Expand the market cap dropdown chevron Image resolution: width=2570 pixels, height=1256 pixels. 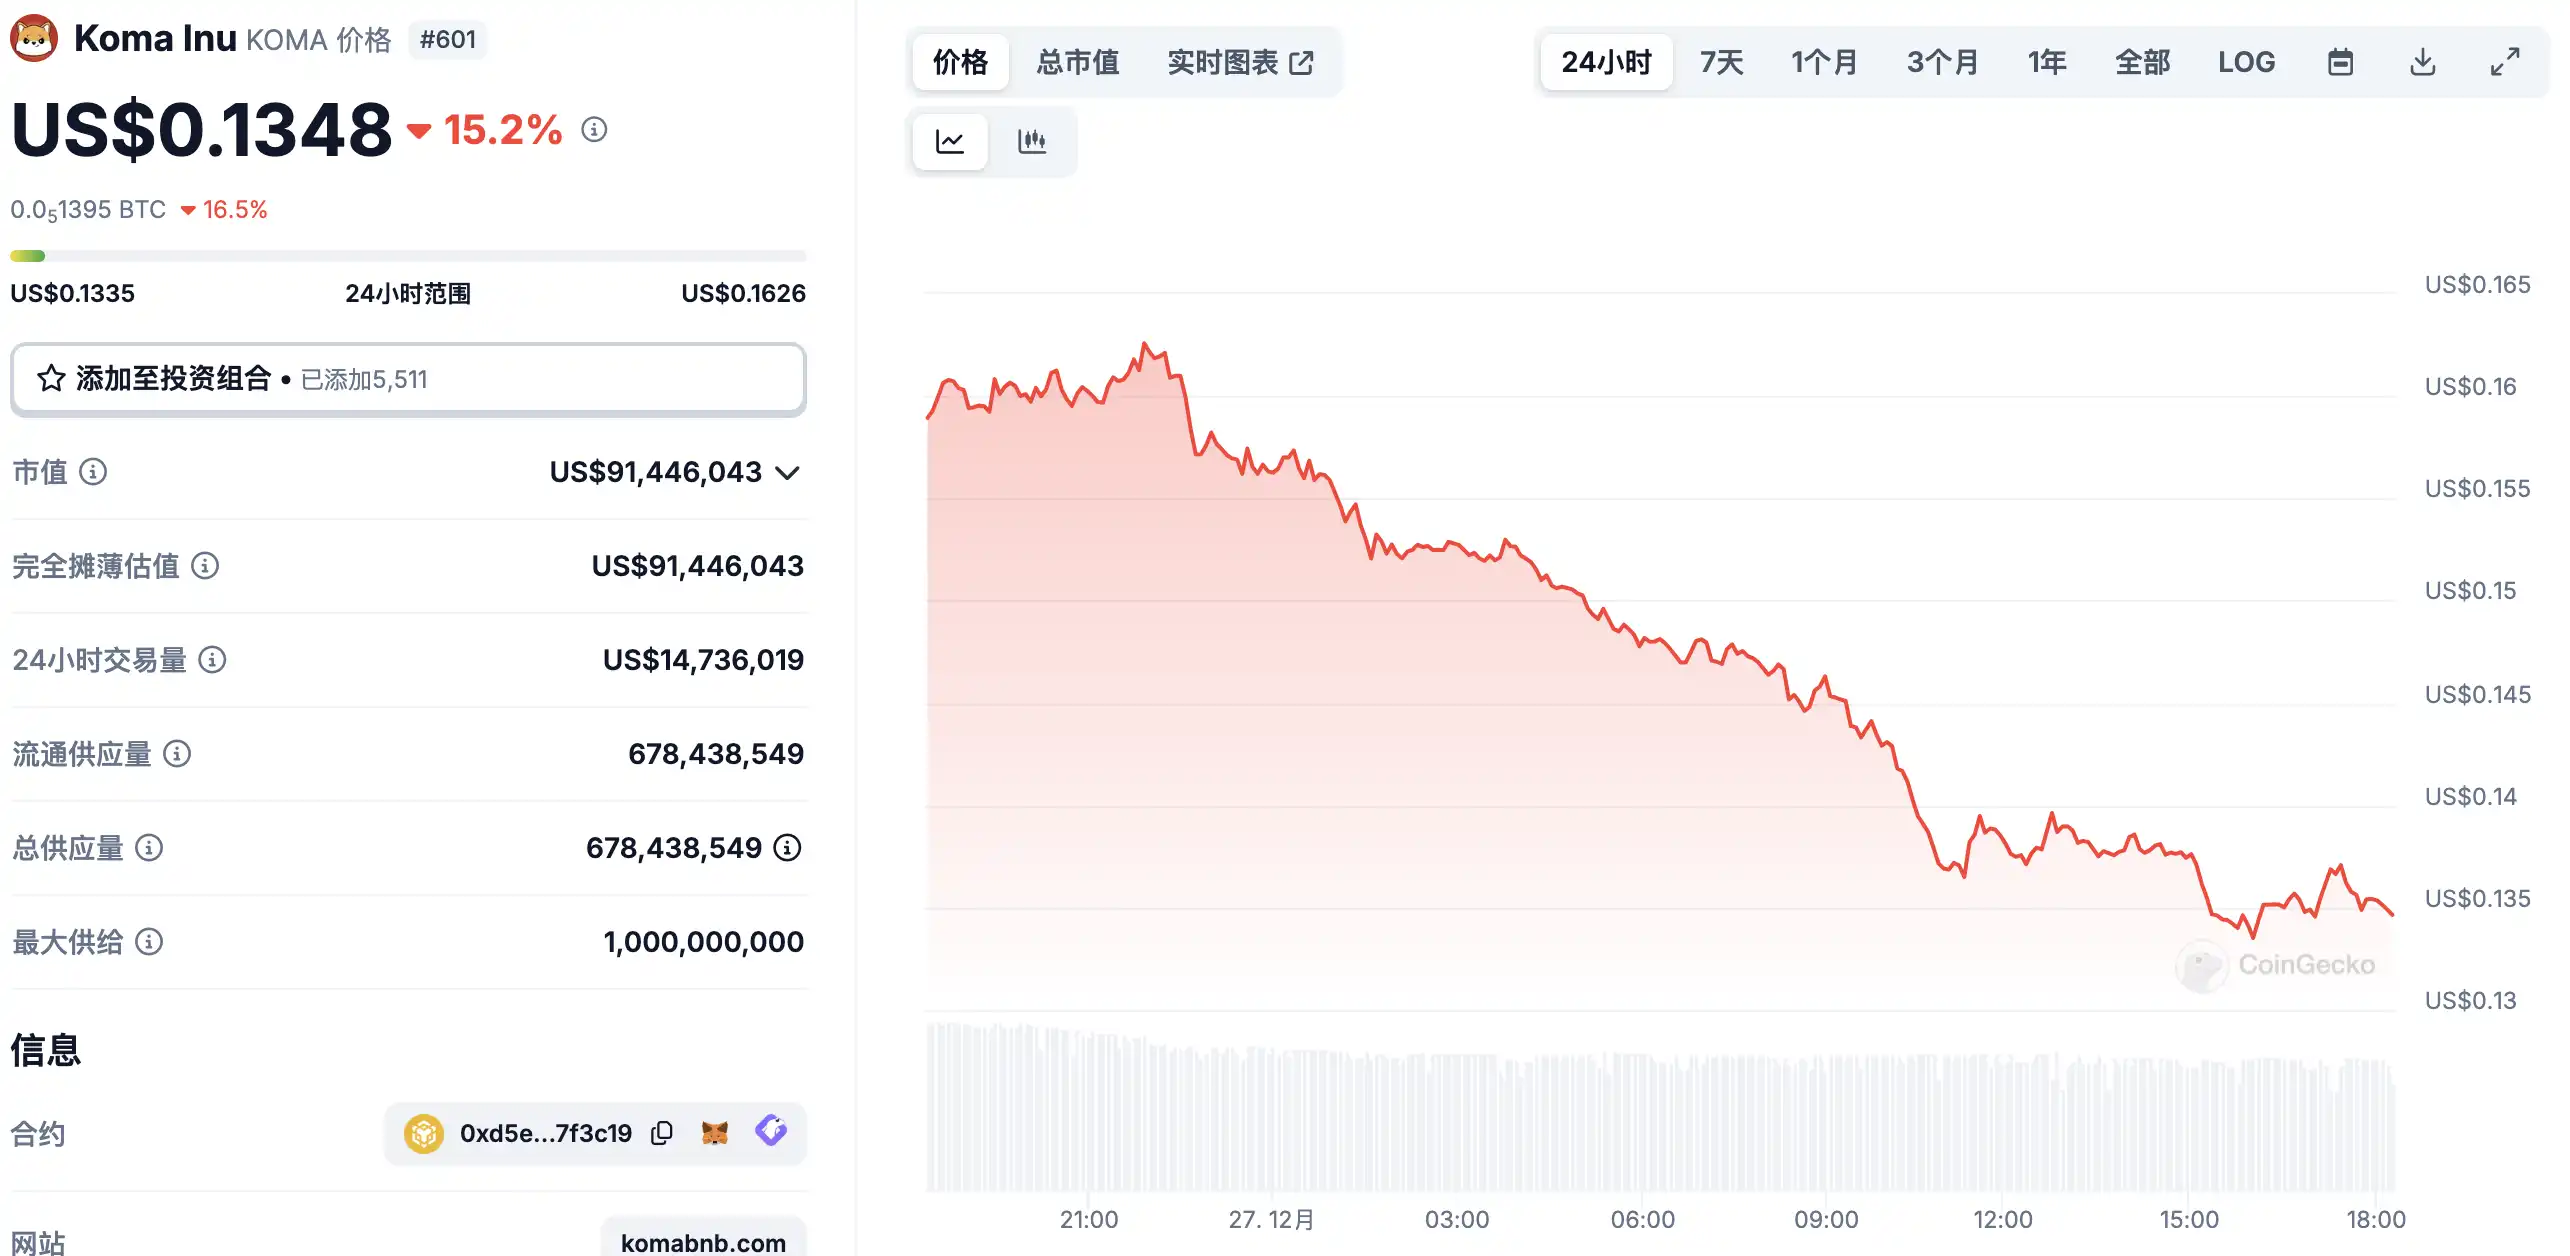[788, 473]
